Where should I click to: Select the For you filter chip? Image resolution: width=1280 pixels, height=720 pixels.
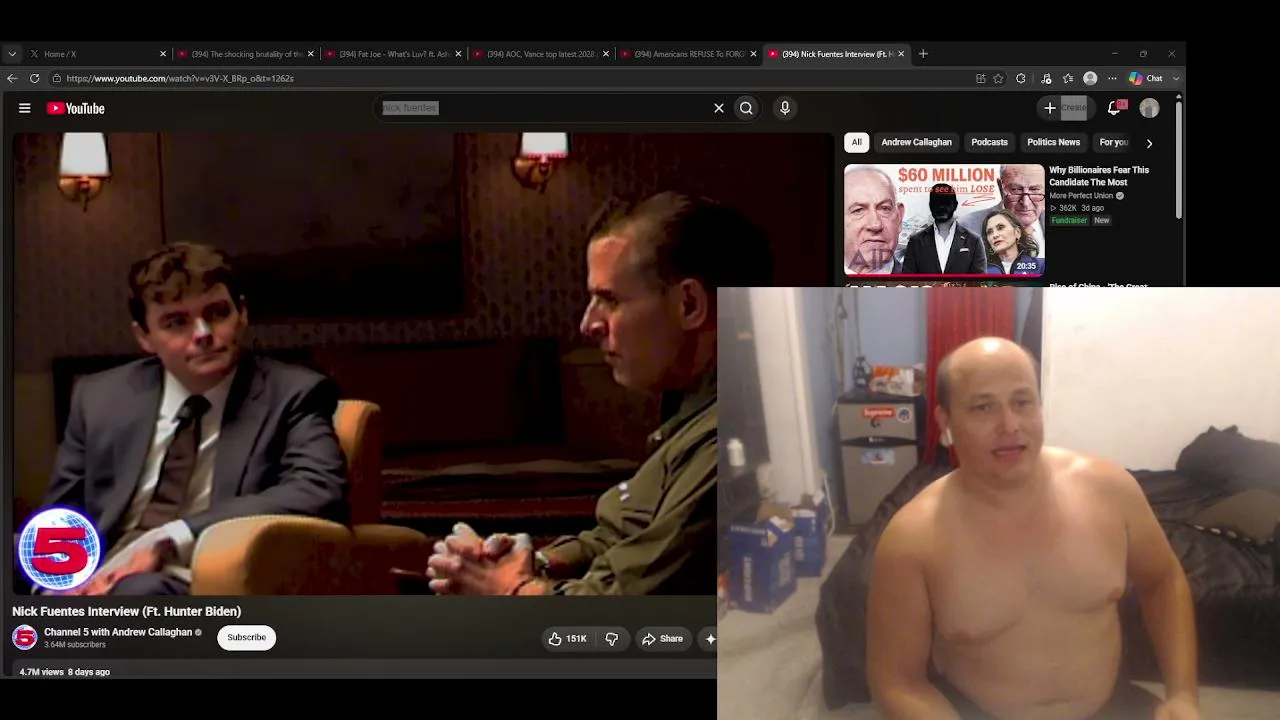pos(1113,142)
